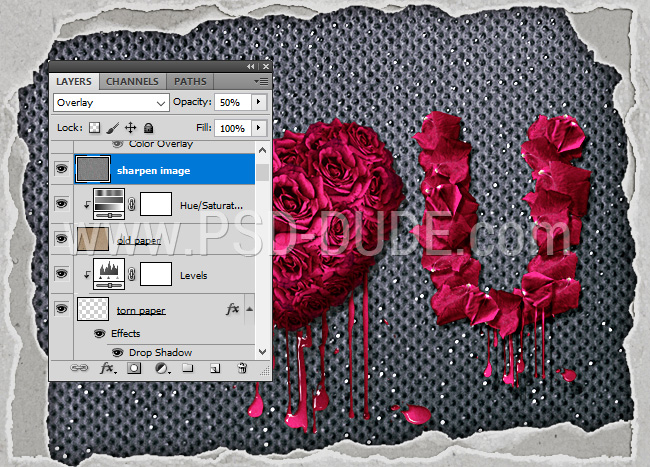Lock all with padlock icon
The image size is (650, 467).
pyautogui.click(x=148, y=128)
